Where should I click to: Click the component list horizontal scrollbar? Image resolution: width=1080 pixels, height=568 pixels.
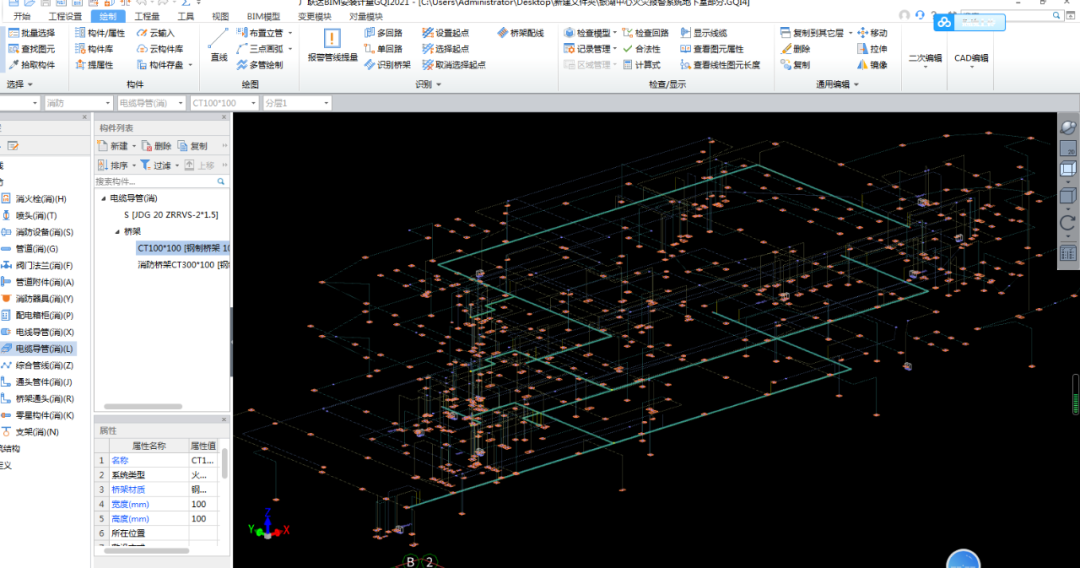143,406
